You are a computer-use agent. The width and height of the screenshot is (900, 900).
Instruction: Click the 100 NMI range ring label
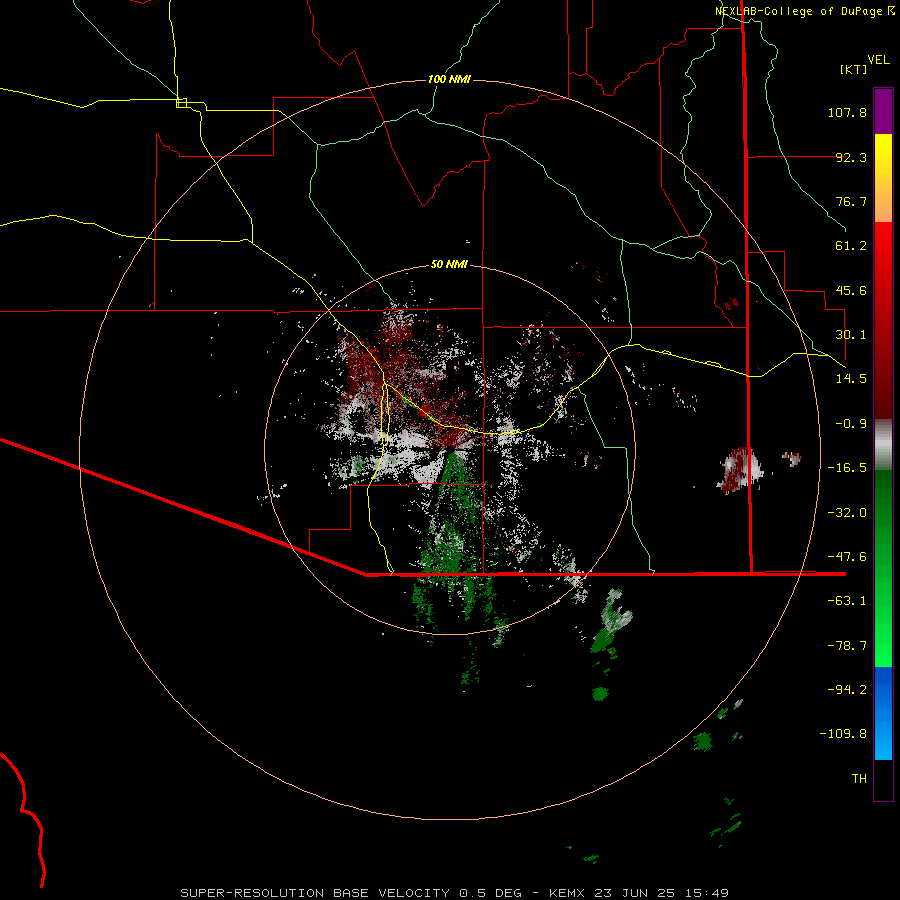449,79
